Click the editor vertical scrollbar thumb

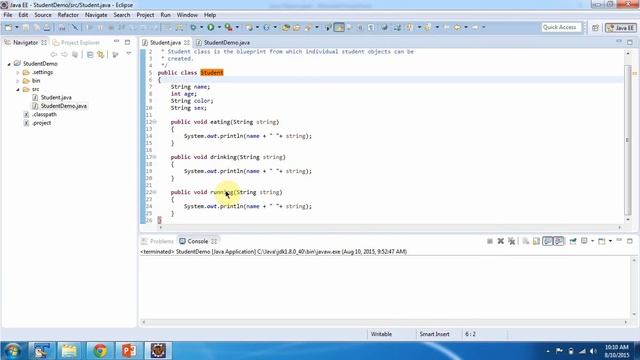pyautogui.click(x=628, y=139)
